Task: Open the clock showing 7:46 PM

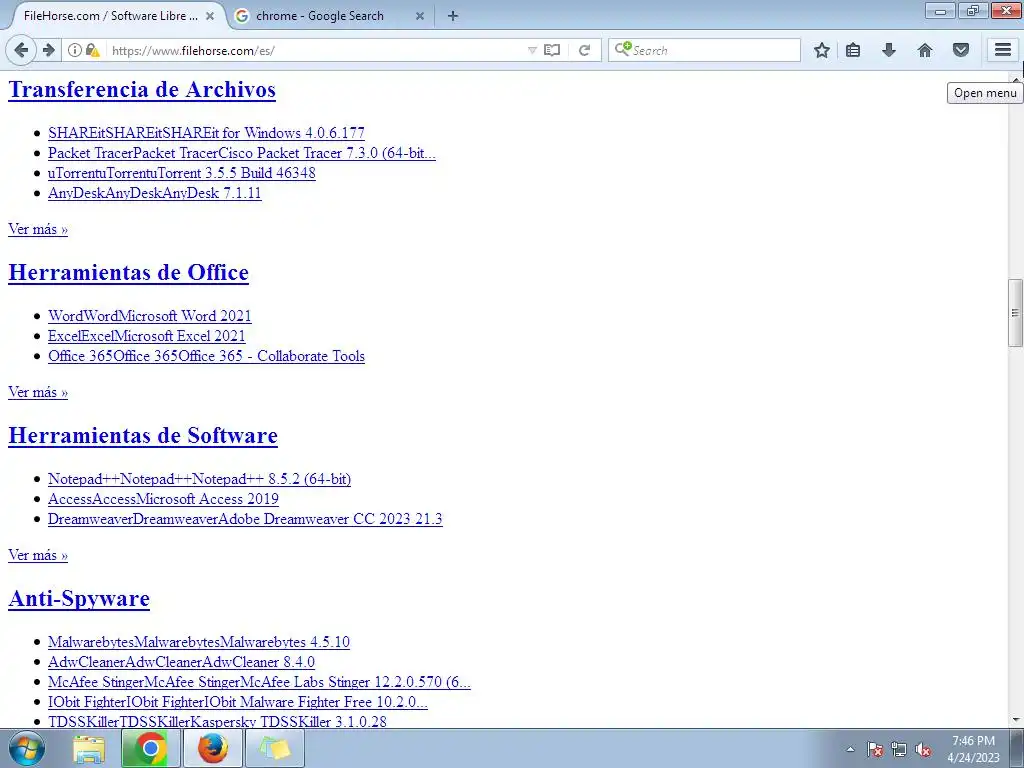Action: point(973,749)
